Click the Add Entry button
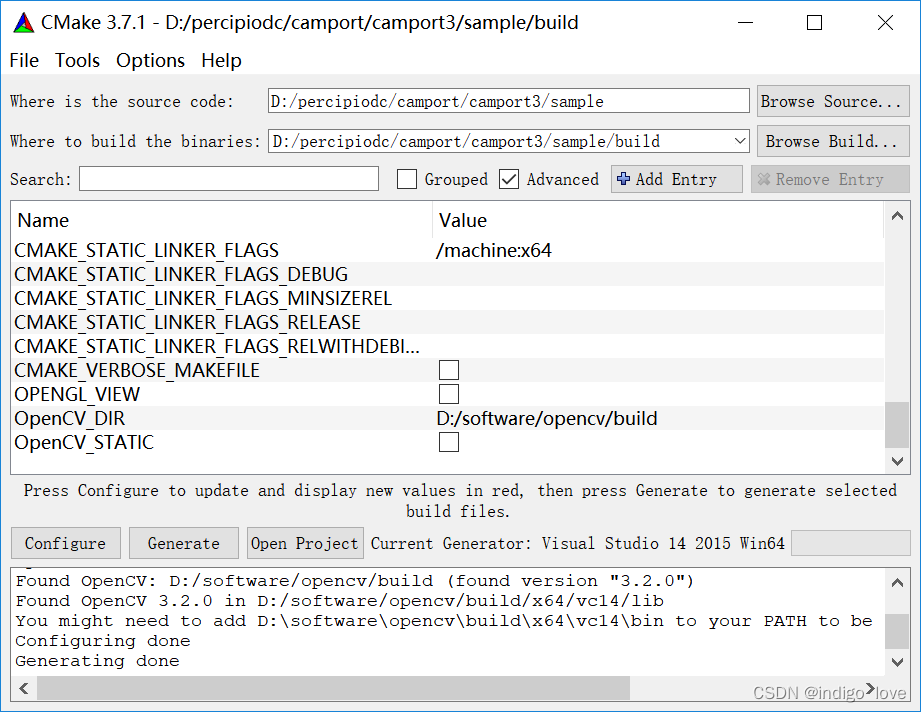 point(677,179)
